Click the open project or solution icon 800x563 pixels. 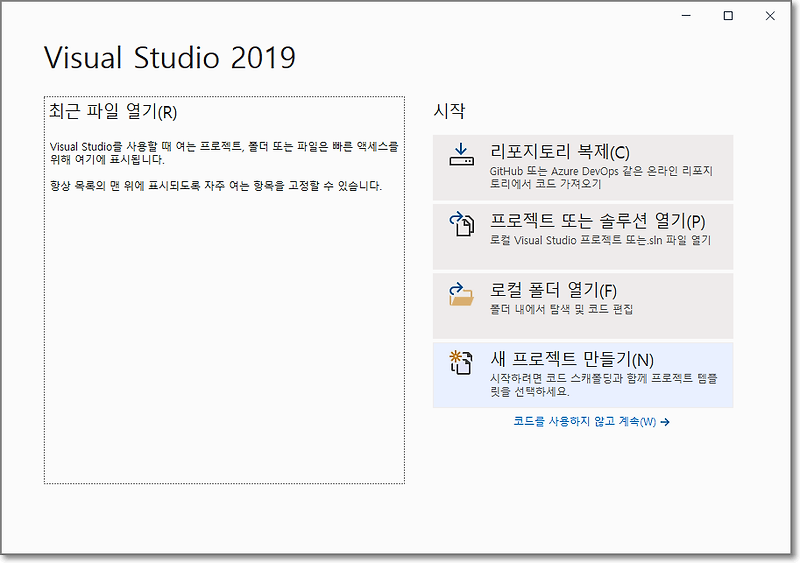[x=461, y=224]
